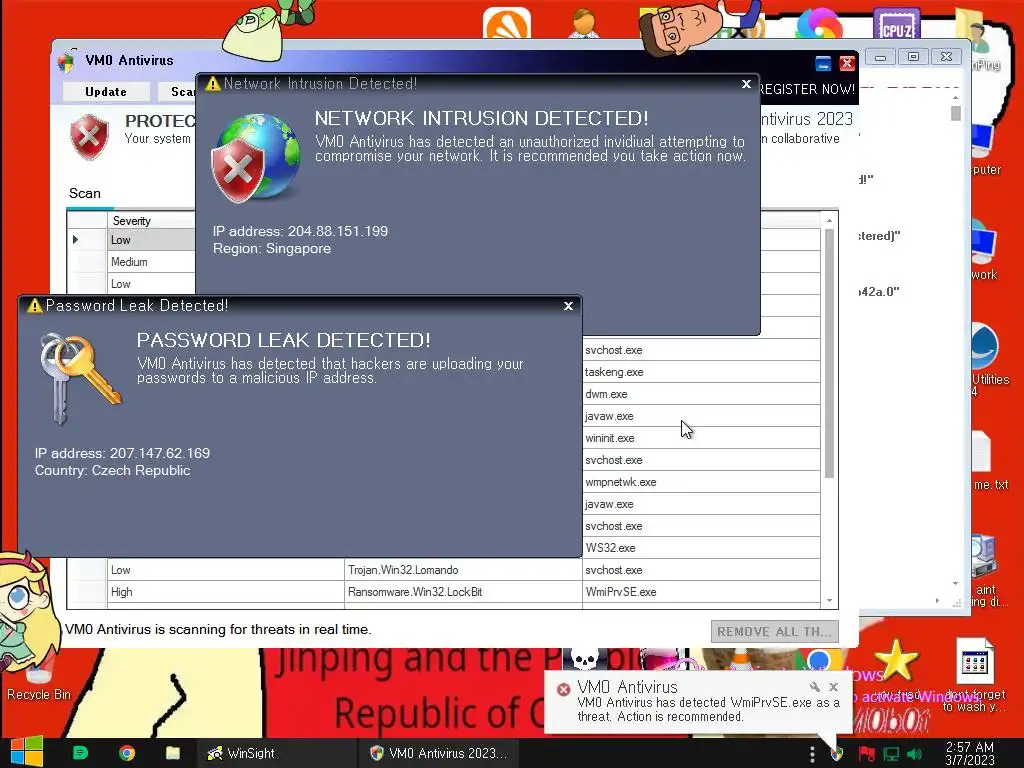Click the network tray icon
Image resolution: width=1024 pixels, height=768 pixels.
tap(891, 754)
